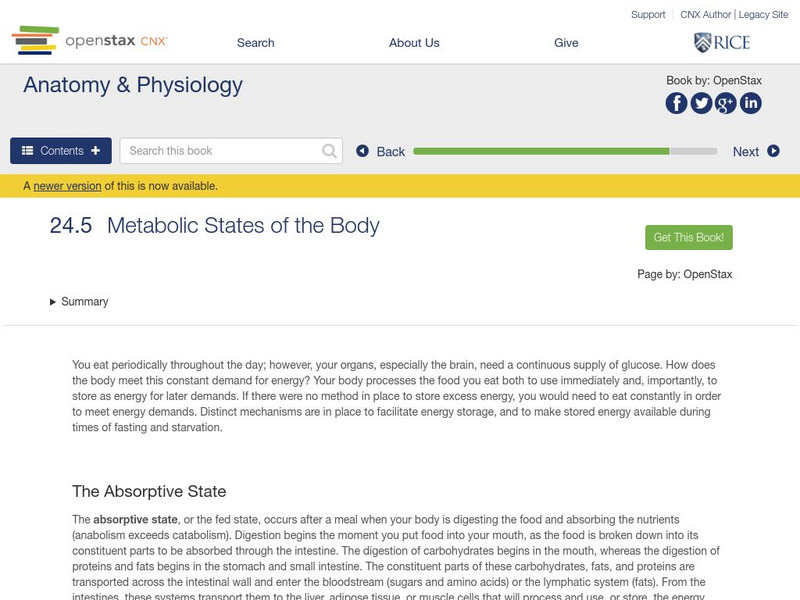
Task: Click the green reading progress bar
Action: pos(540,151)
